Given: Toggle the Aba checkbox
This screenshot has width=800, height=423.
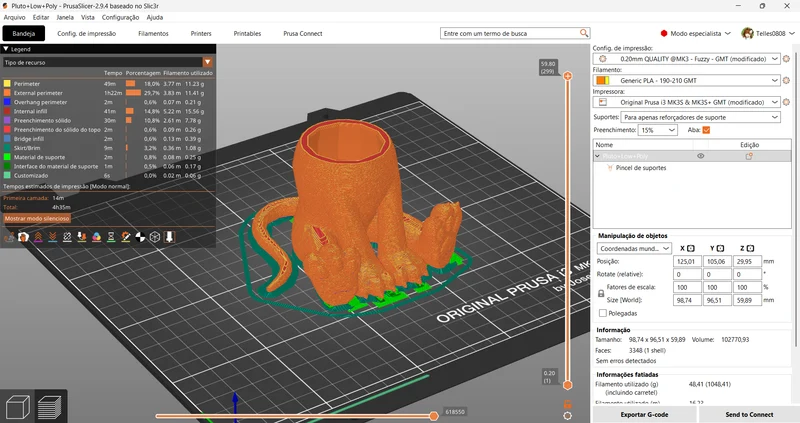Looking at the screenshot, I should (706, 130).
